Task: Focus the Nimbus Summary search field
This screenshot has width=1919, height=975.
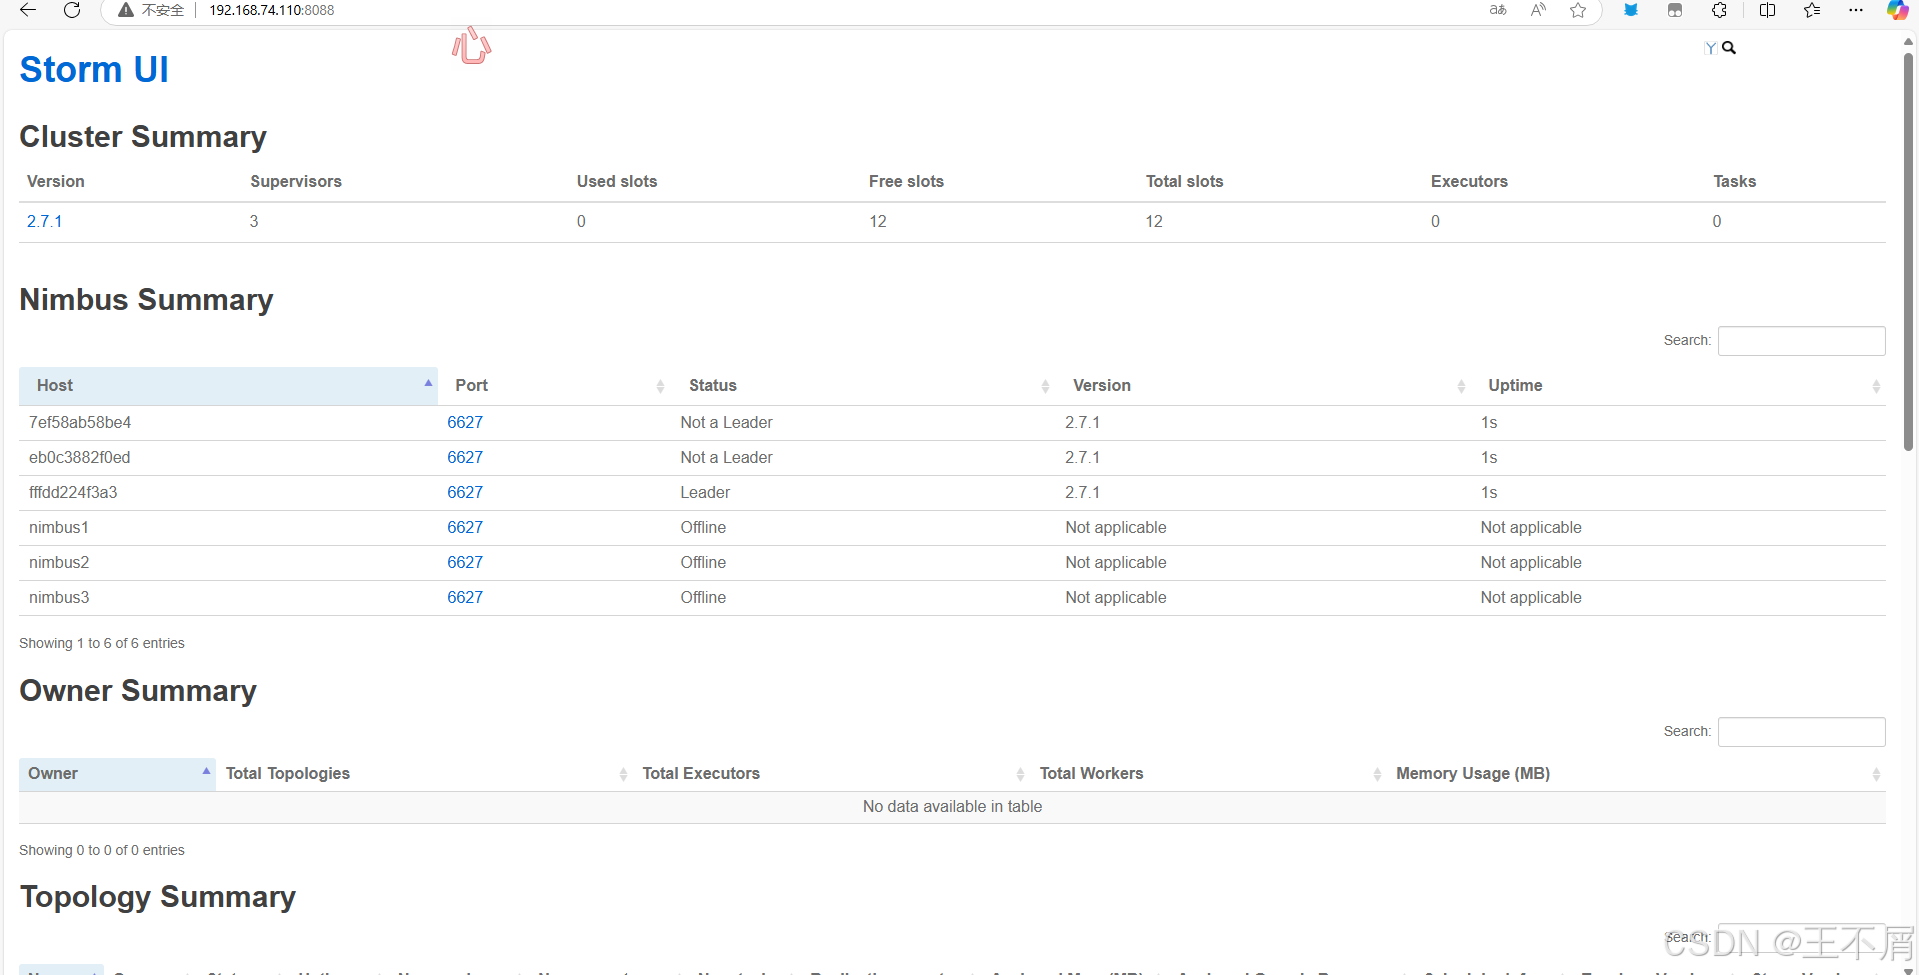Action: coord(1801,341)
